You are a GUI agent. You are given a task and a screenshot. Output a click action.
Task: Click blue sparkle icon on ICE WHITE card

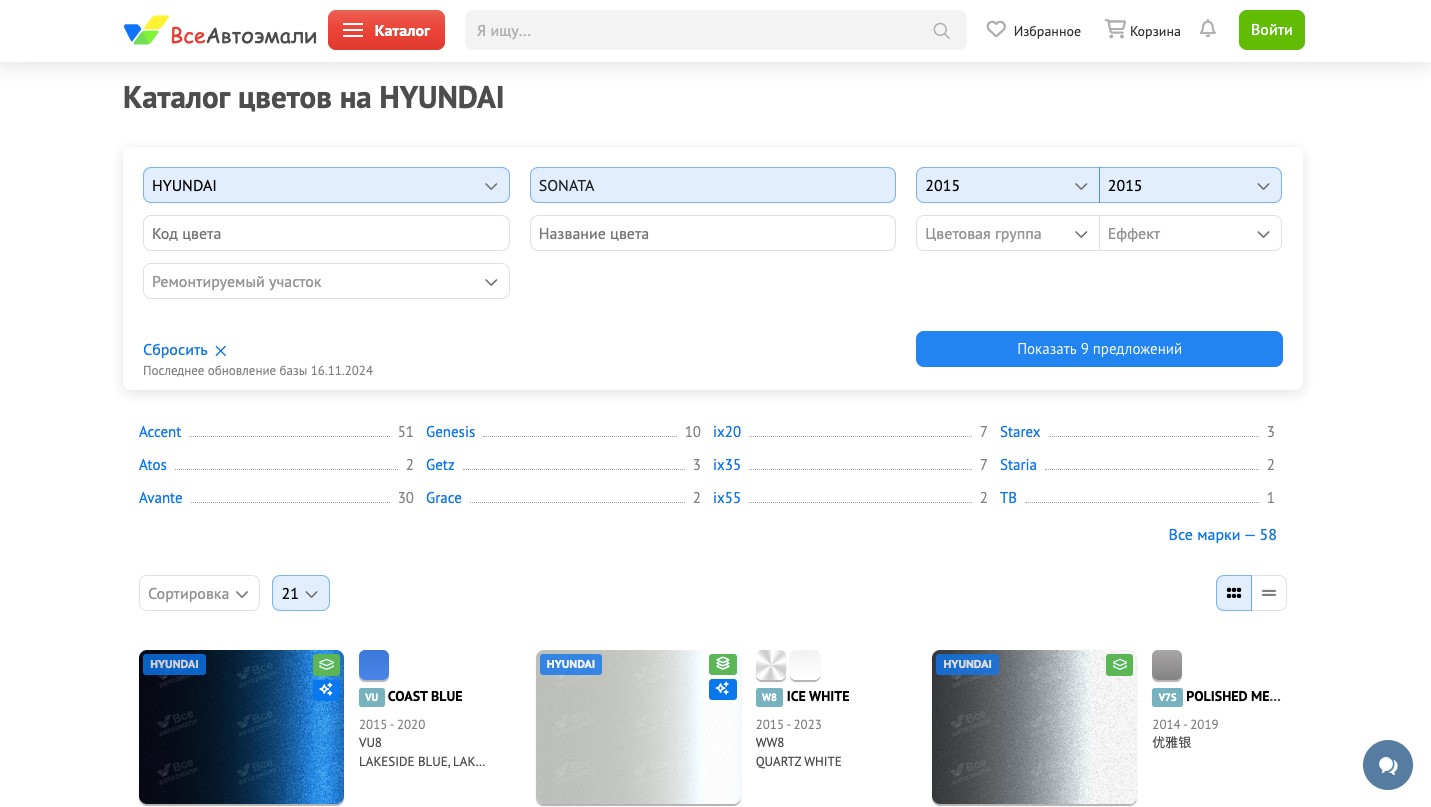coord(723,689)
